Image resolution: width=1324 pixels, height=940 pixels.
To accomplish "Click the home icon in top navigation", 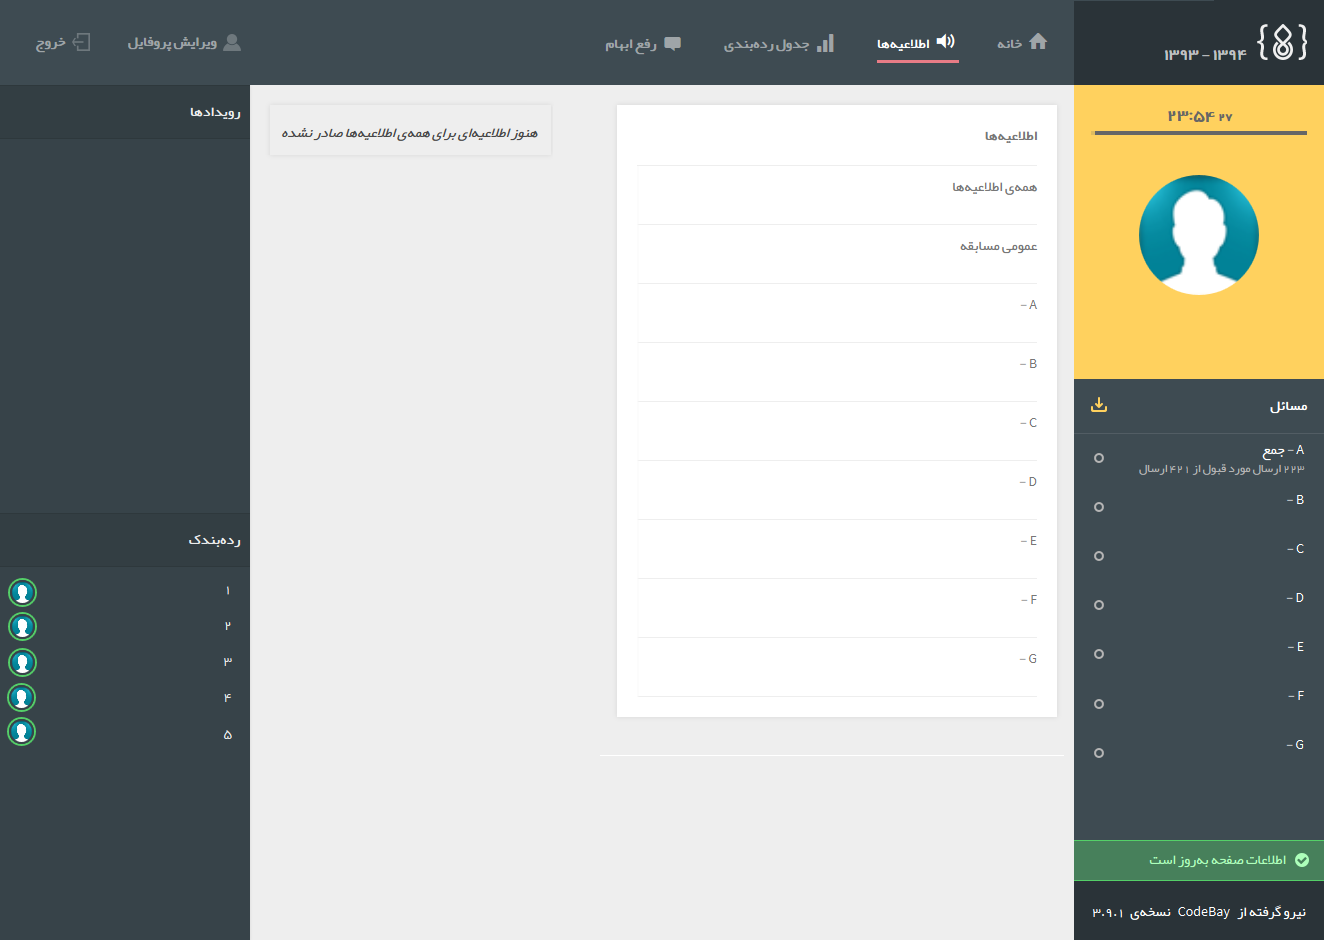I will click(1038, 42).
